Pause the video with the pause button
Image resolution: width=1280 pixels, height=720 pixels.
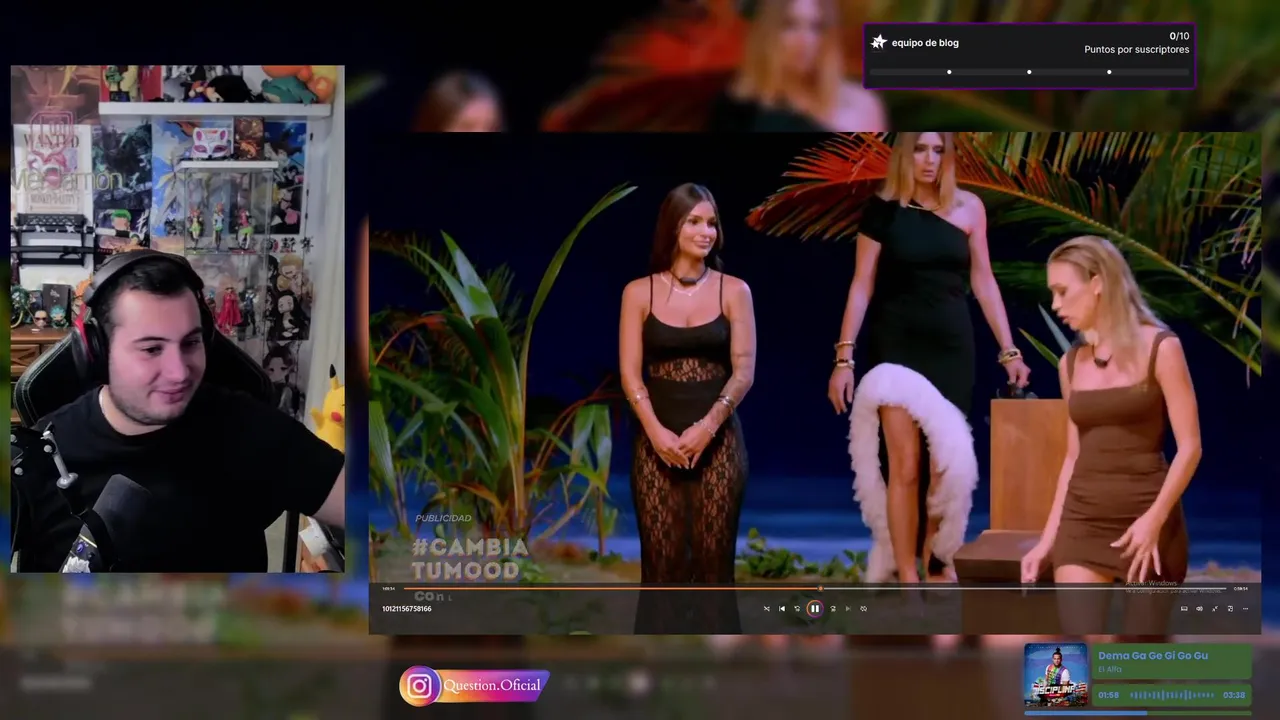click(814, 608)
